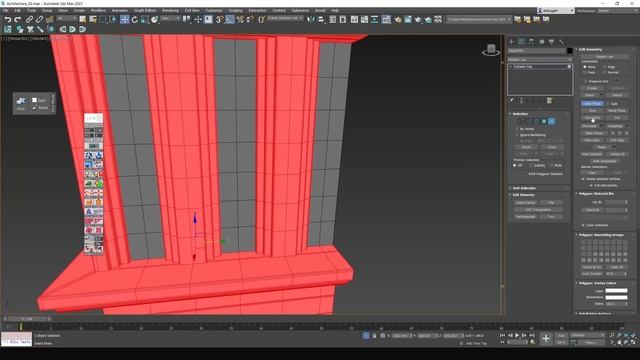Select the Off preview selection radio
Screen dimensions: 640x360
[x=514, y=165]
